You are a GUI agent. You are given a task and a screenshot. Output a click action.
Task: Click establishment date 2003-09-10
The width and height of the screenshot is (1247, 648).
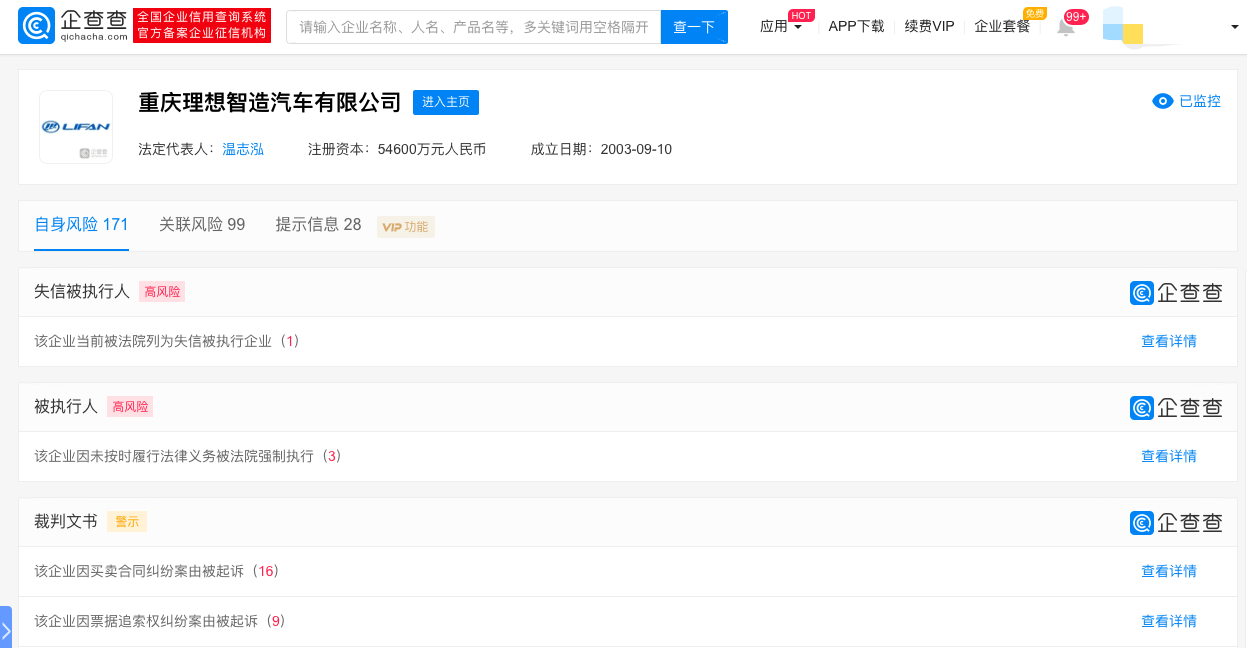636,149
